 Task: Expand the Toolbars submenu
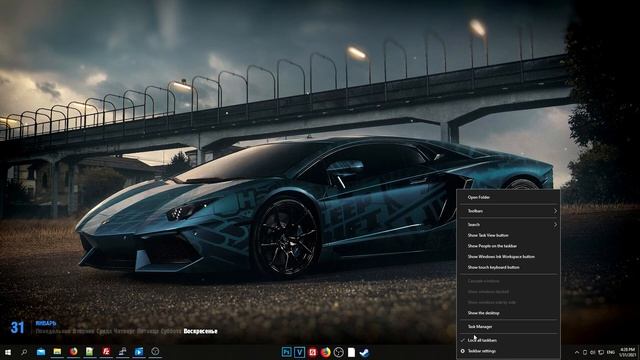[508, 211]
